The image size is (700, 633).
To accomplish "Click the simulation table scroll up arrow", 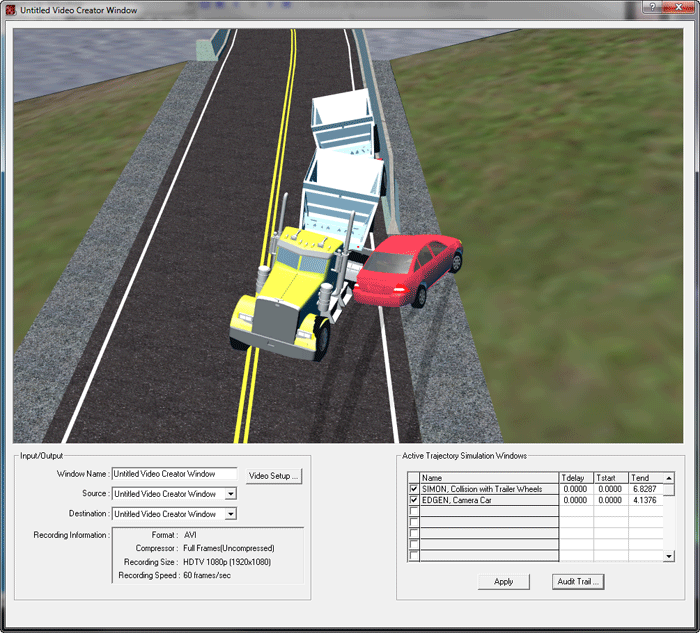I will pos(669,478).
